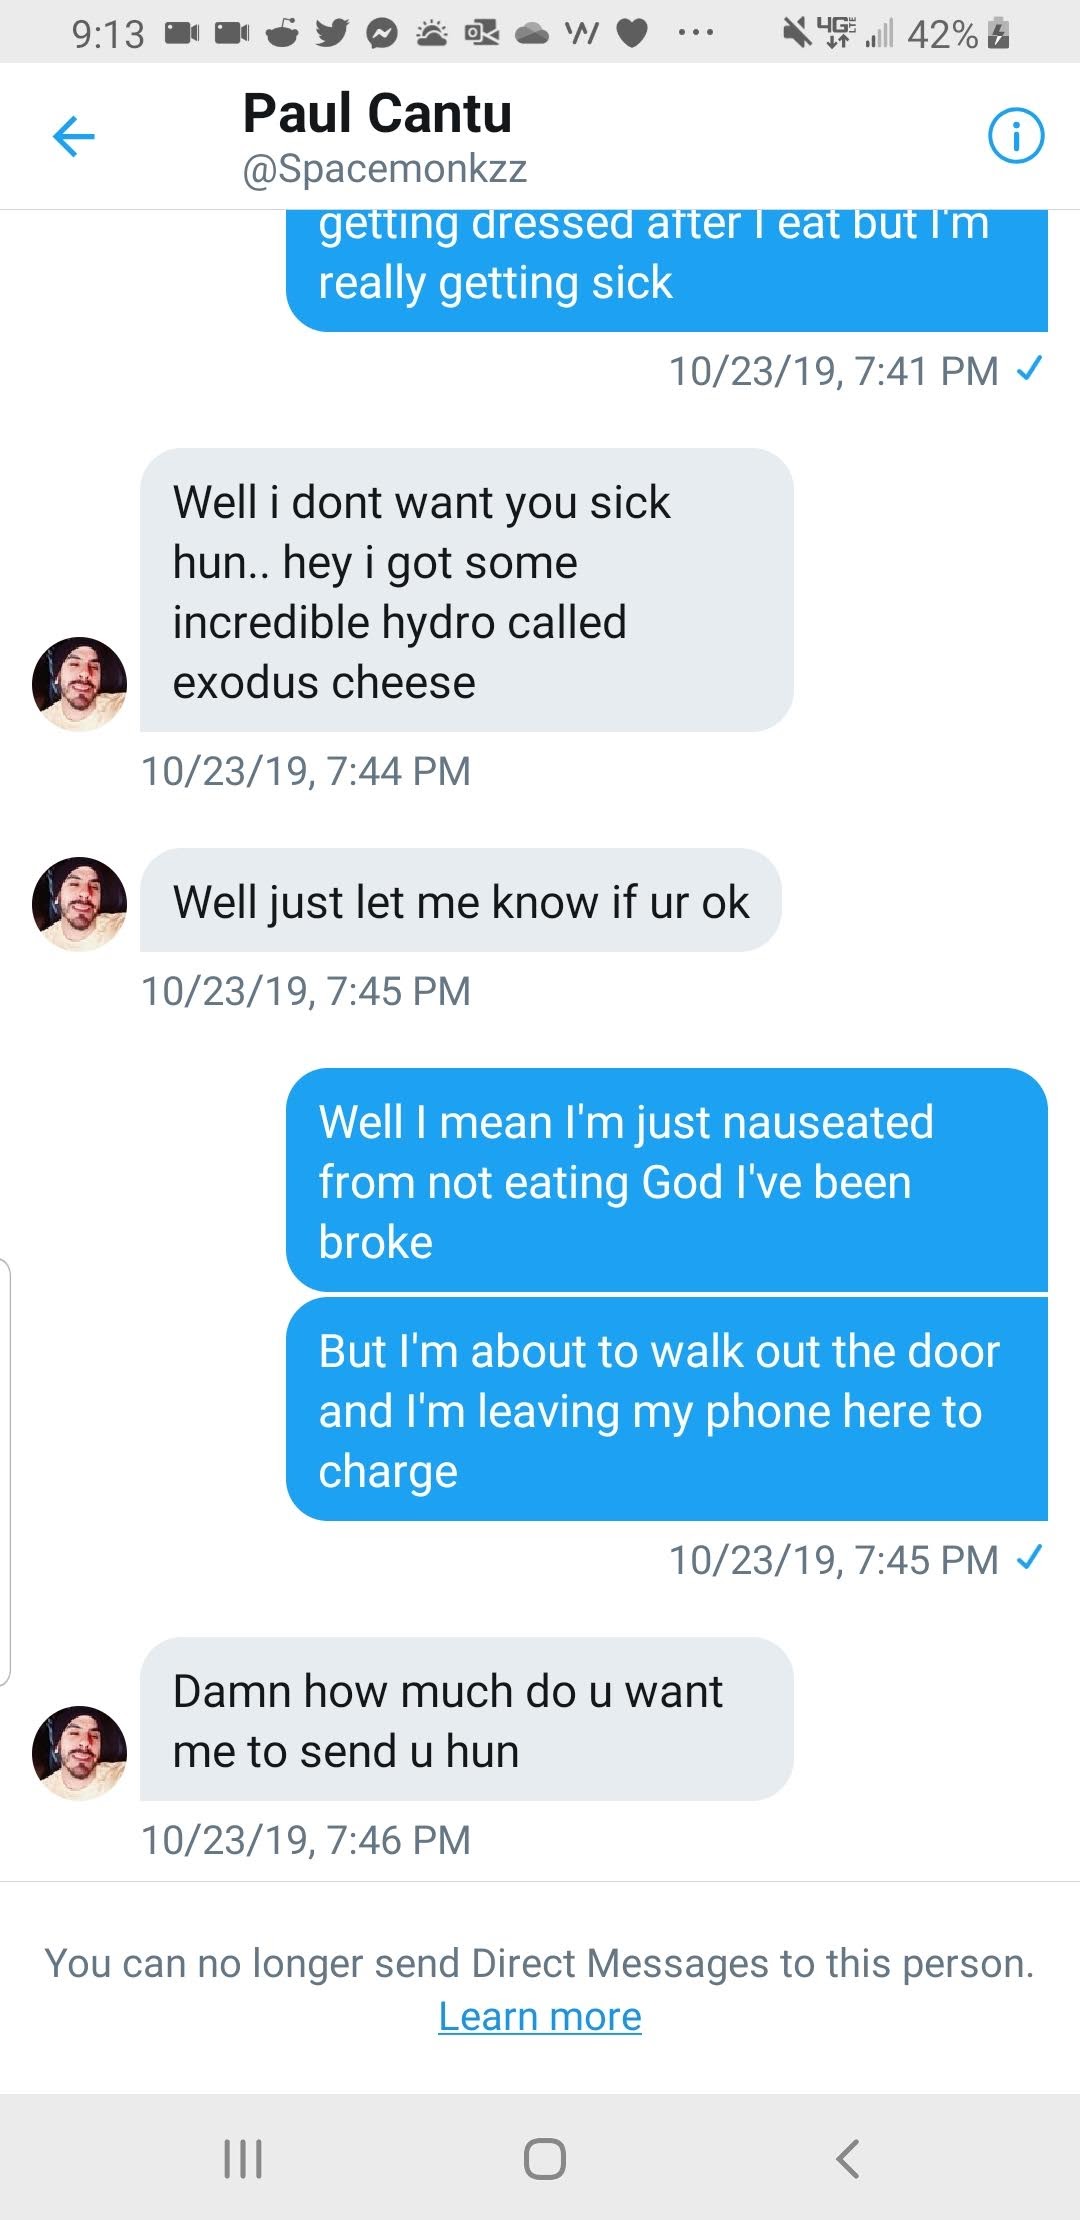1080x2220 pixels.
Task: Tap avatar next to "let me know if ur ok"
Action: point(80,903)
